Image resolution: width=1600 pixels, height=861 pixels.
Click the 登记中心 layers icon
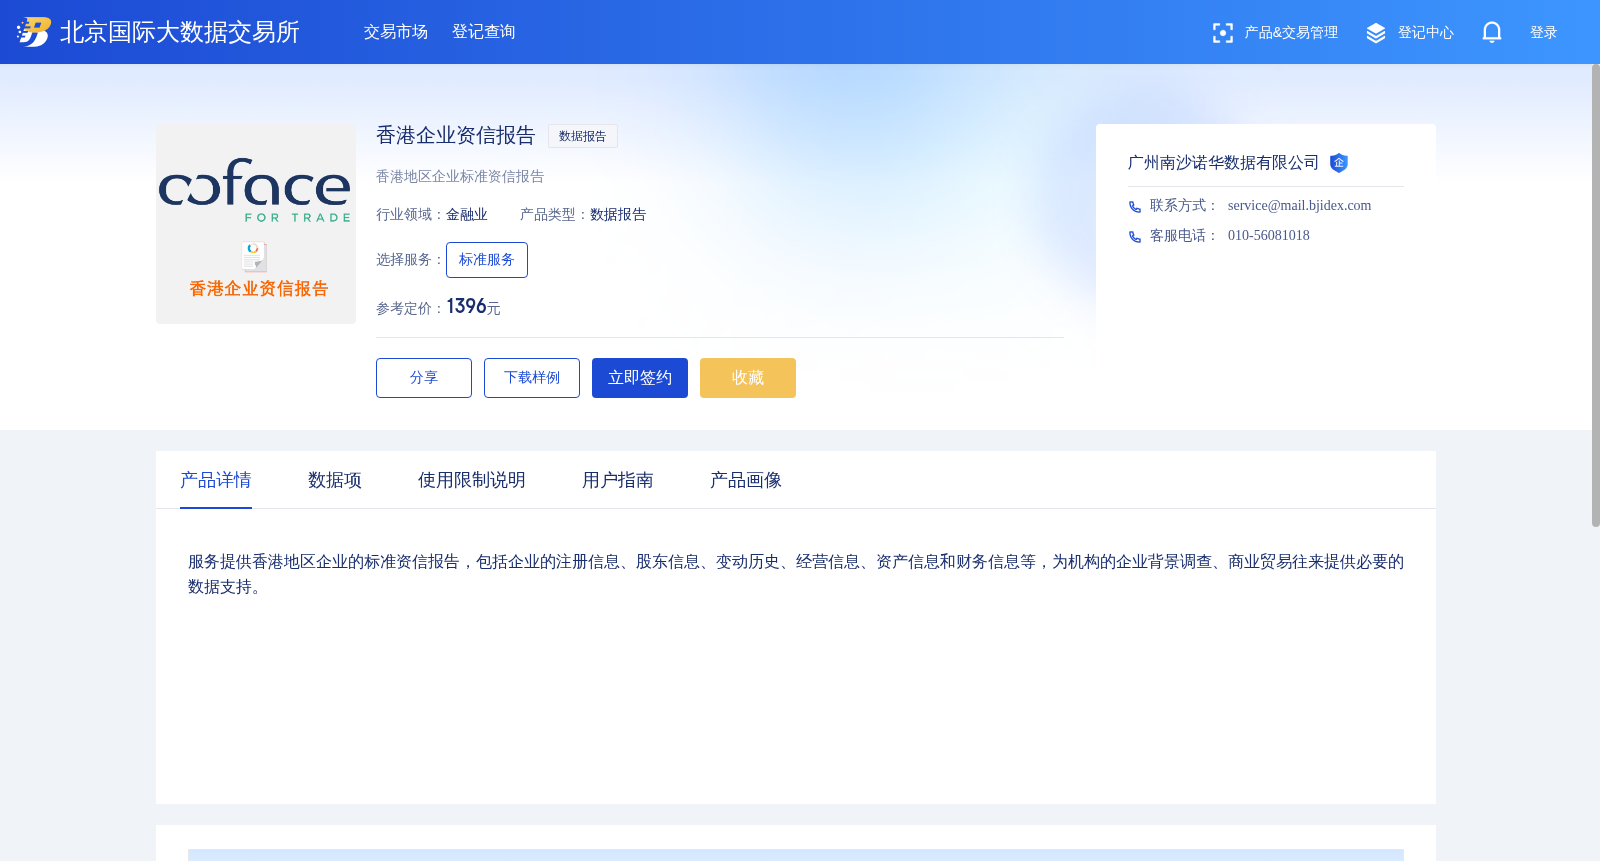point(1376,33)
